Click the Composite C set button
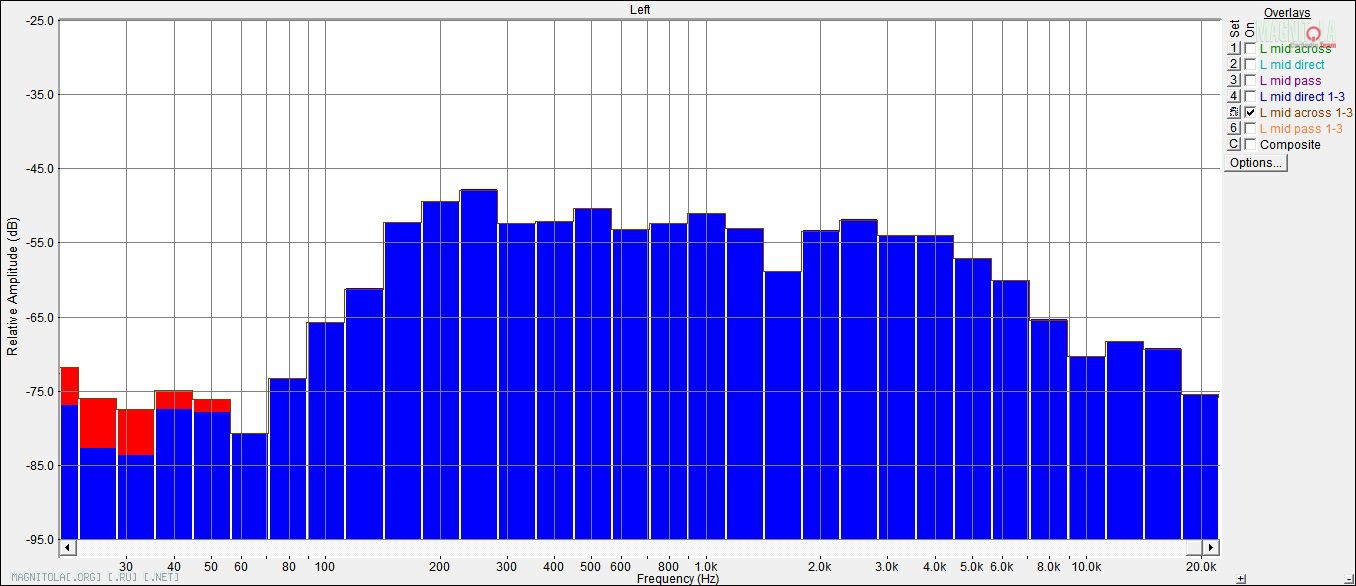The width and height of the screenshot is (1356, 586). (1234, 145)
